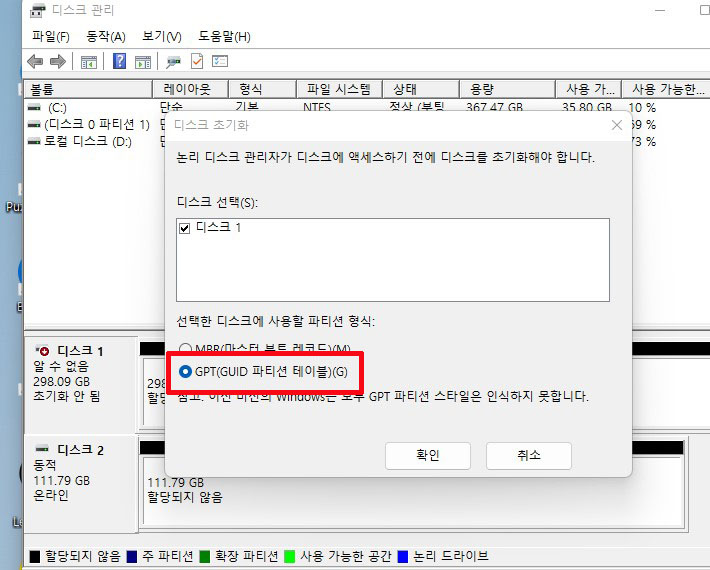Viewport: 710px width, 570px height.
Task: Select the 로컬 디스크 (D:) volume icon
Action: [34, 142]
